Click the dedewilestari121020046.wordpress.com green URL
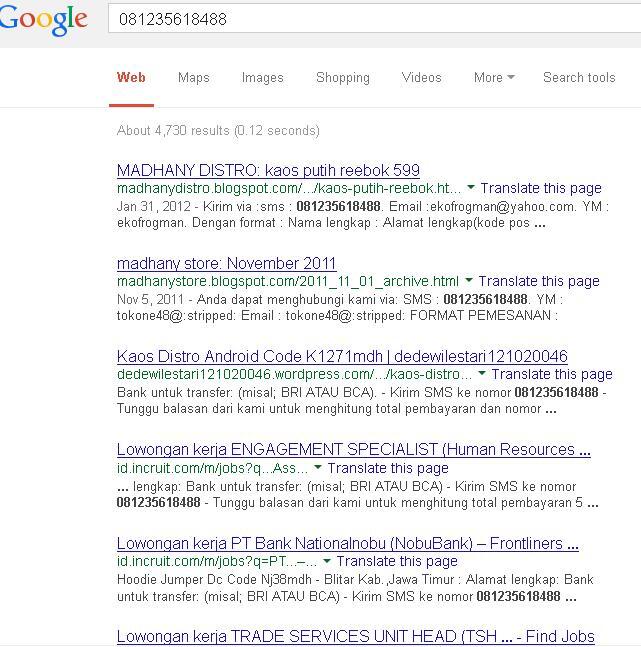 pos(294,374)
